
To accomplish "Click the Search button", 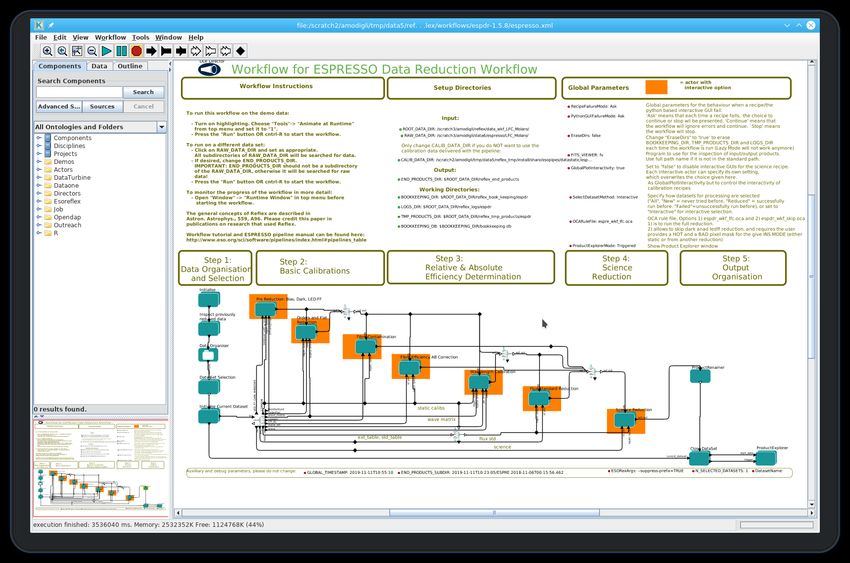I will (x=143, y=92).
